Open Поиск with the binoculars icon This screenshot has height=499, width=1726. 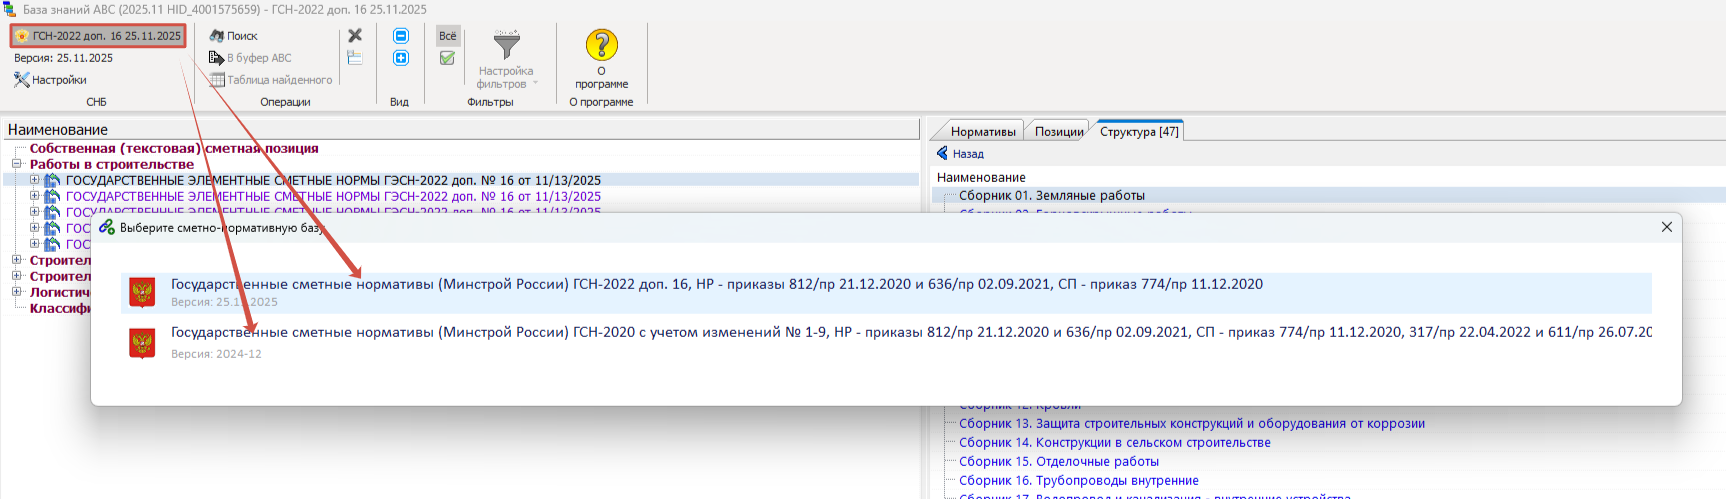coord(233,36)
